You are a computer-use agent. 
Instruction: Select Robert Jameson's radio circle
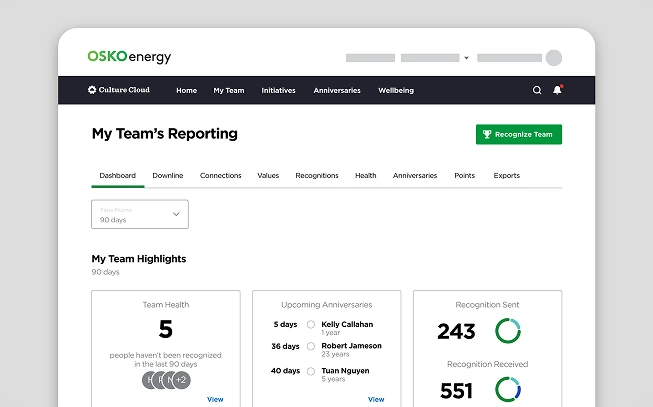coord(311,346)
